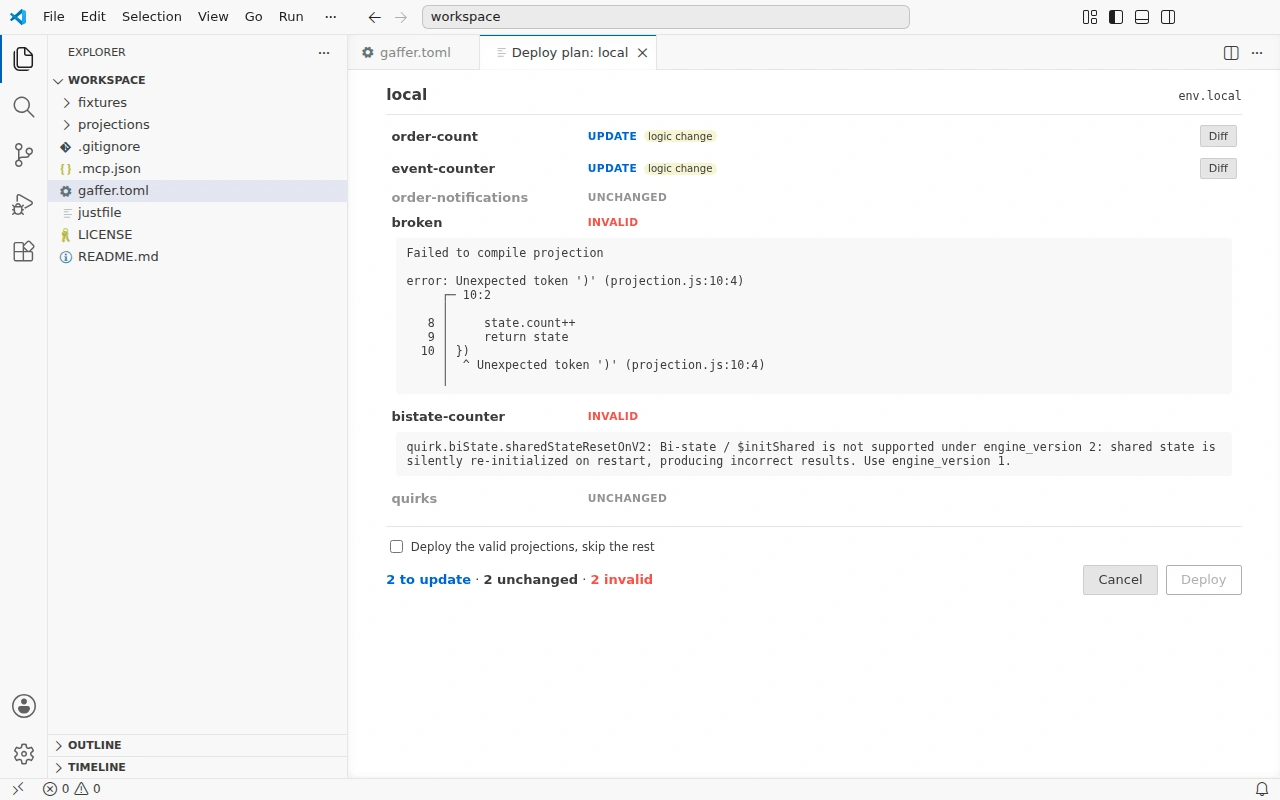Split the editor to the right
The height and width of the screenshot is (800, 1280).
[1231, 53]
